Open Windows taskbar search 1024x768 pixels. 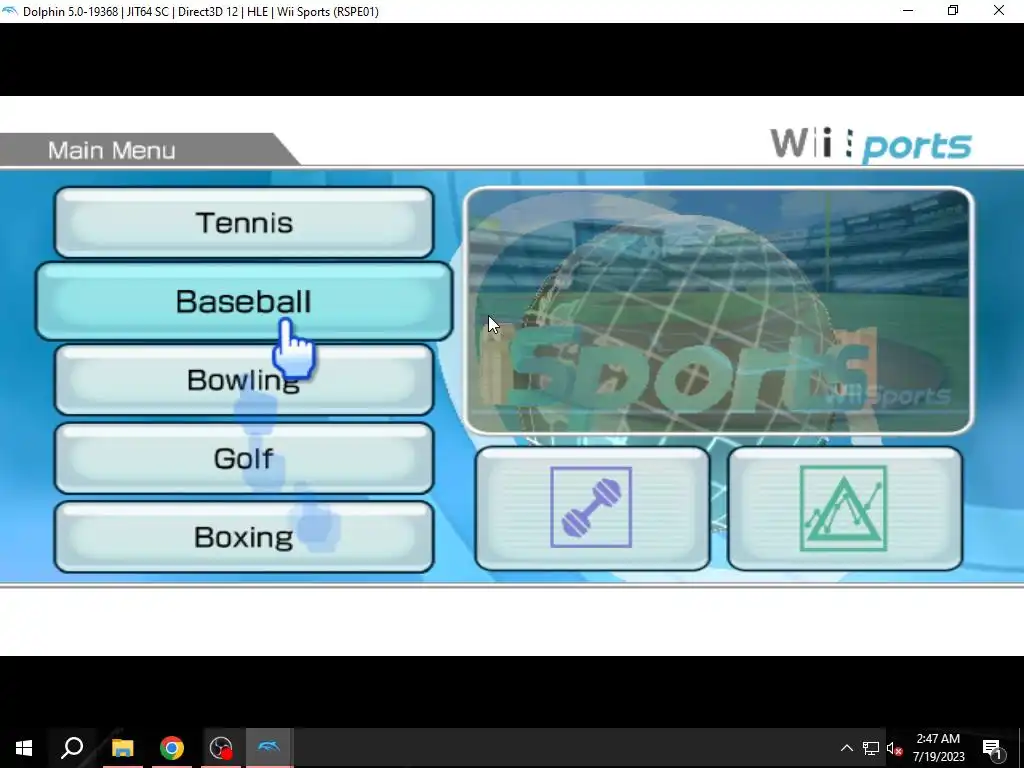72,748
